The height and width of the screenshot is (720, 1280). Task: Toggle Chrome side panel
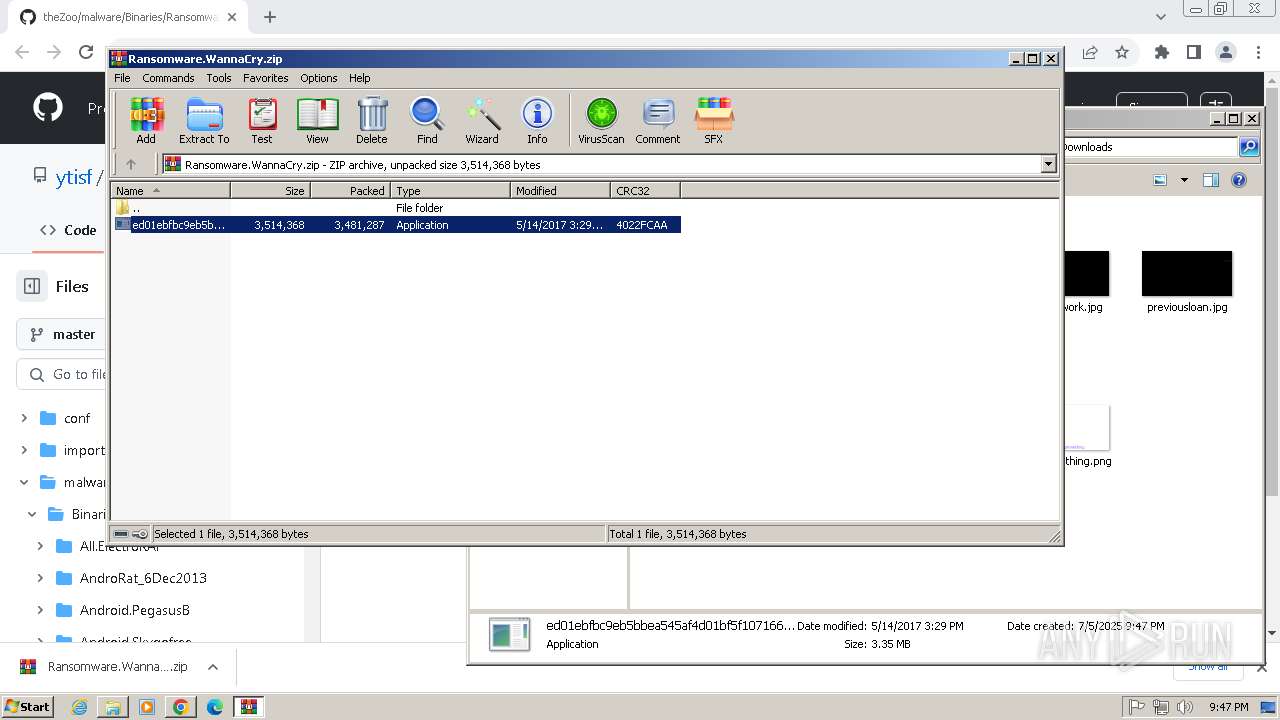pos(1193,52)
